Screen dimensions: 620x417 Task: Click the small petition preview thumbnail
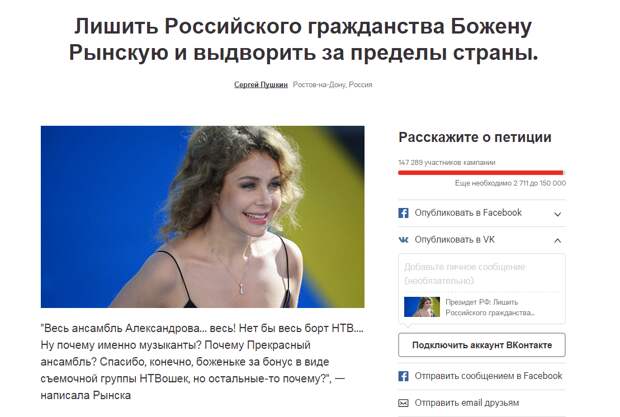[x=422, y=307]
